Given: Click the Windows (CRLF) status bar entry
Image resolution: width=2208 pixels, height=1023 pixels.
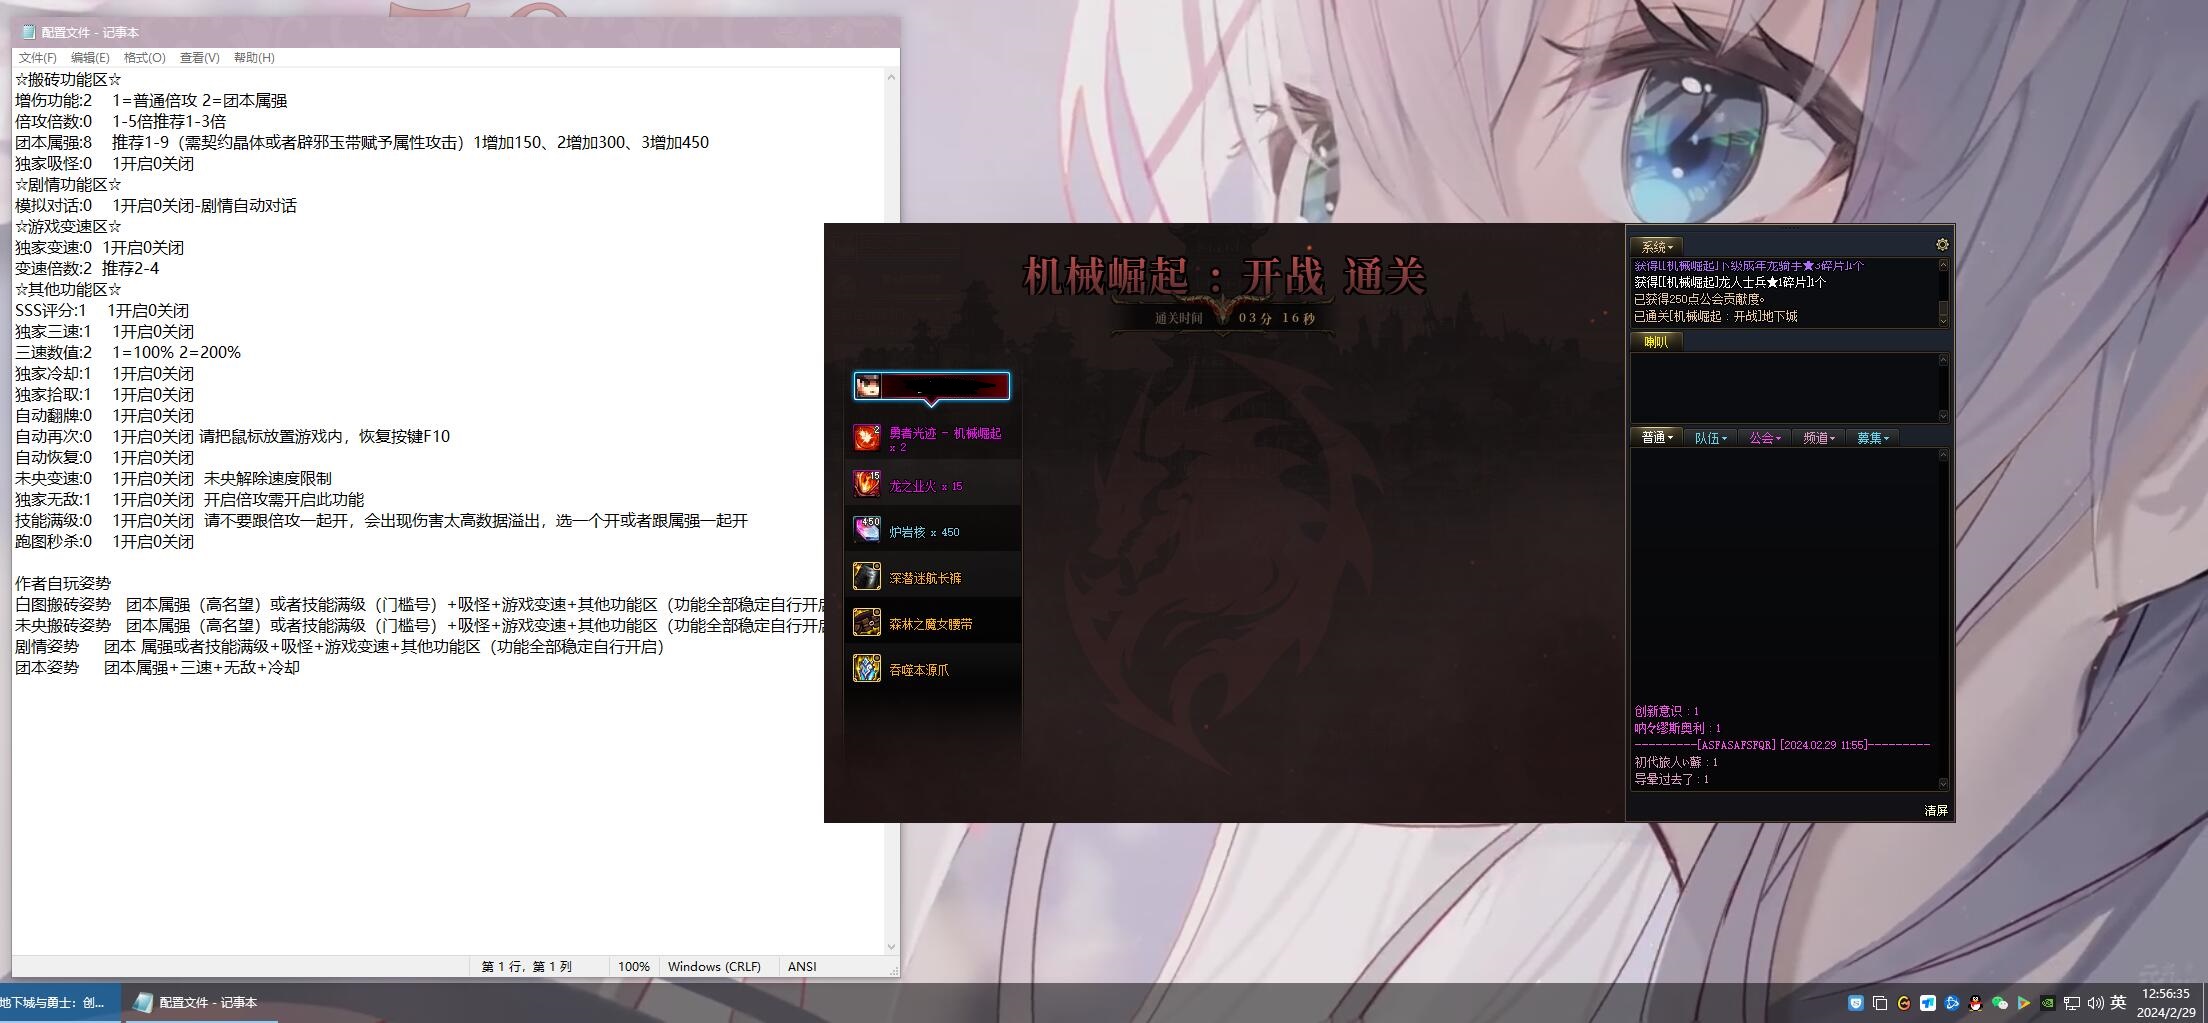Looking at the screenshot, I should (714, 967).
